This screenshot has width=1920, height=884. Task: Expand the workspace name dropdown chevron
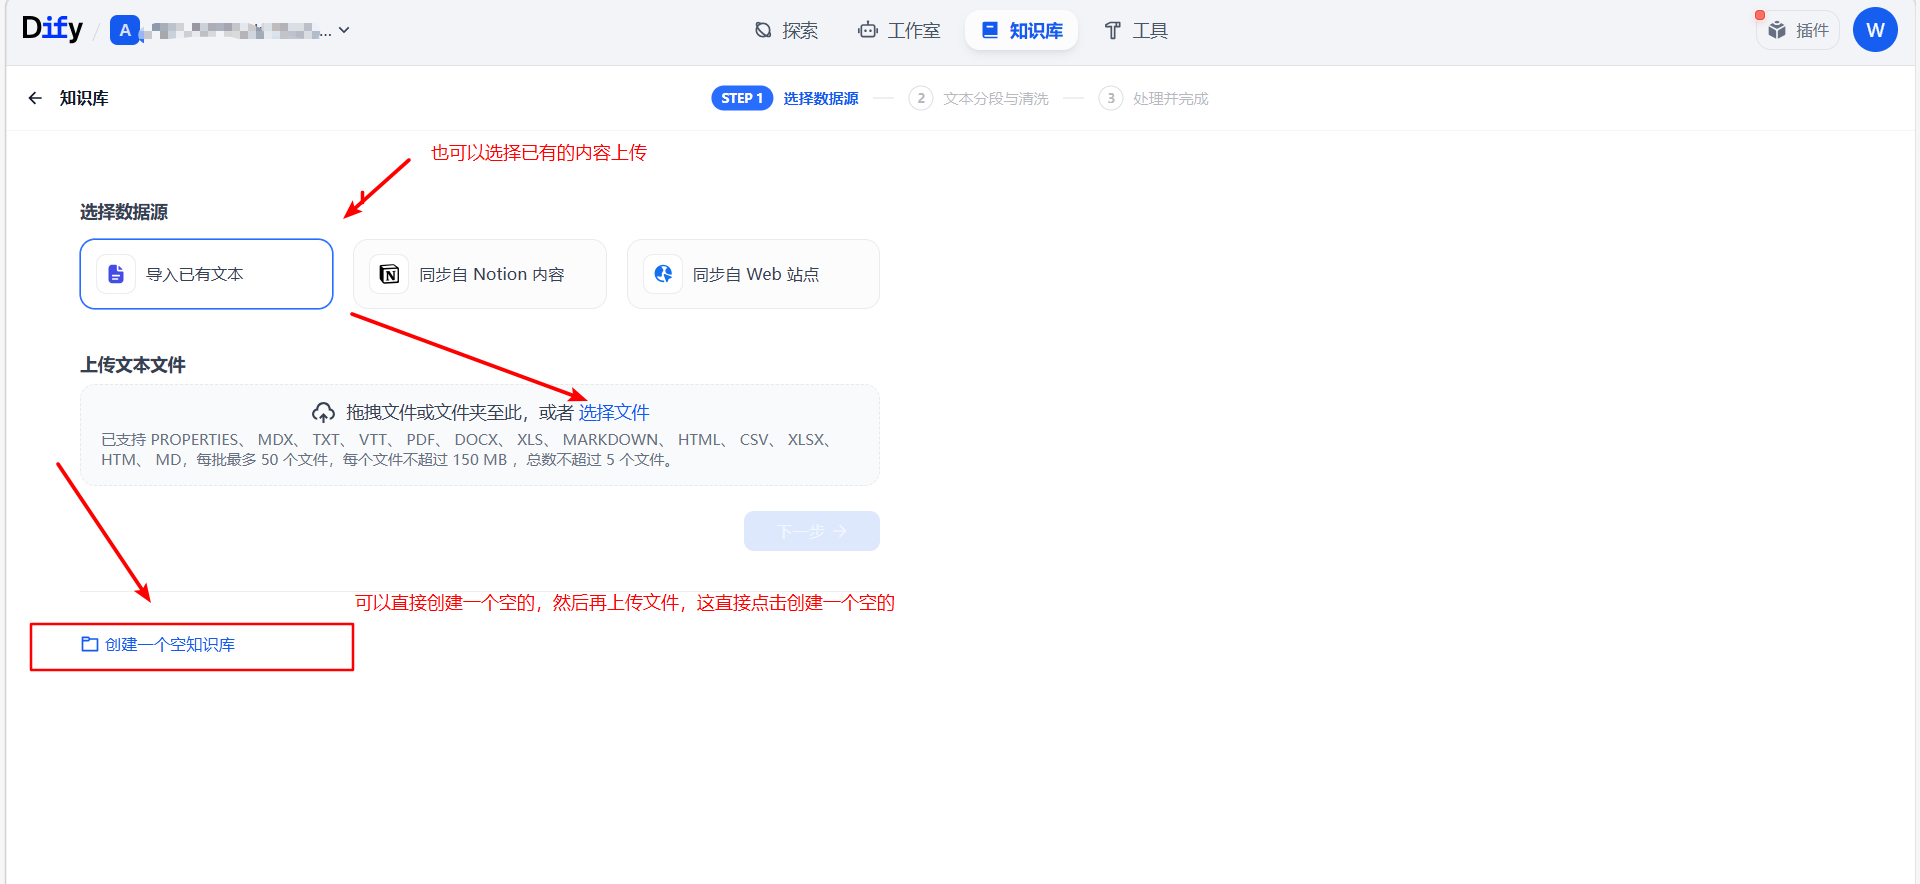pos(344,30)
